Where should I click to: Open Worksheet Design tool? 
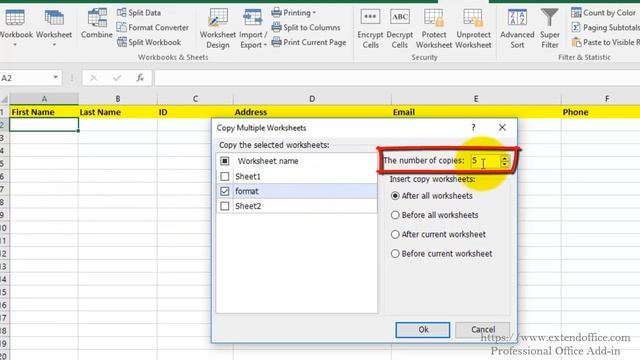[x=218, y=29]
